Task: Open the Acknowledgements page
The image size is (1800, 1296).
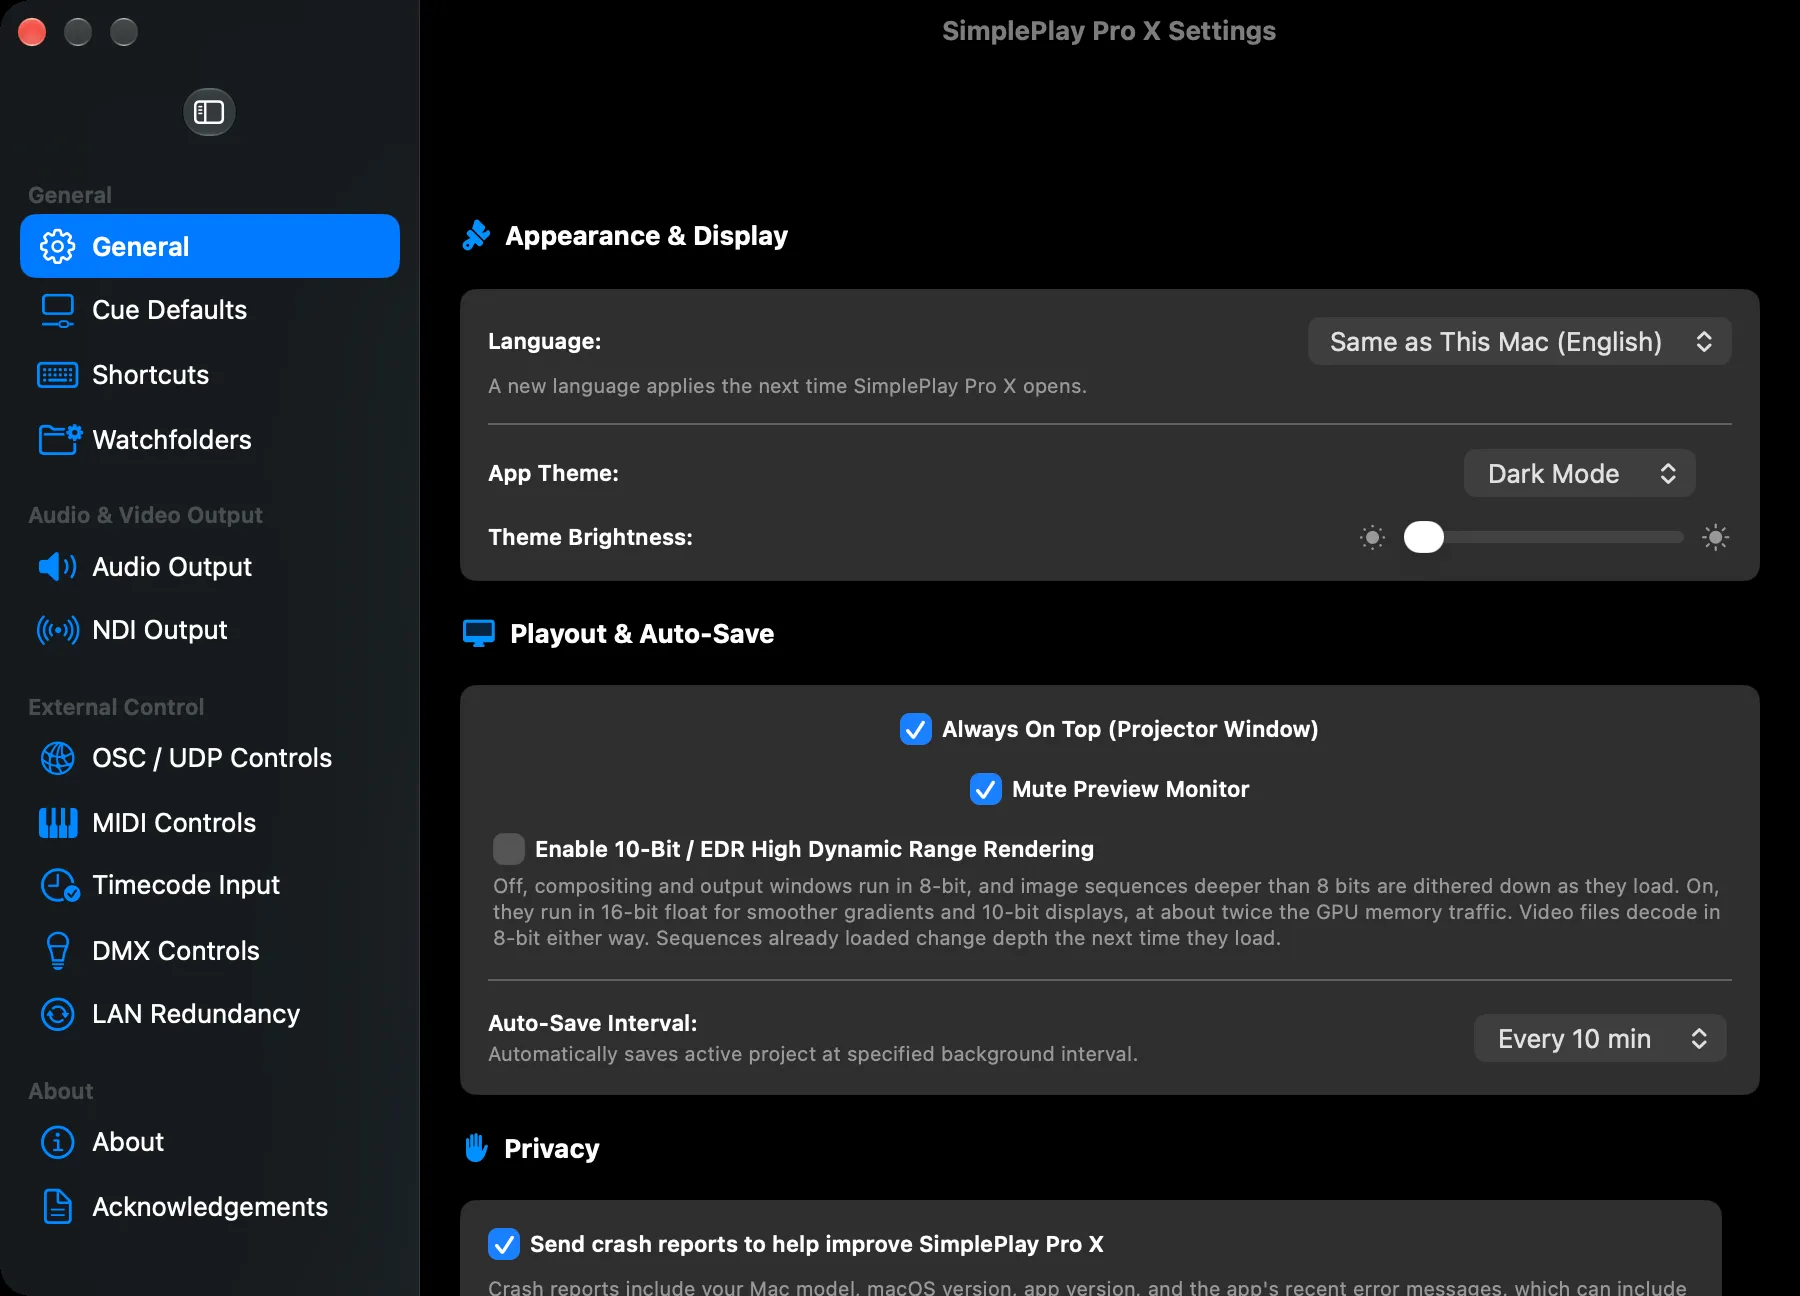Action: pos(210,1207)
